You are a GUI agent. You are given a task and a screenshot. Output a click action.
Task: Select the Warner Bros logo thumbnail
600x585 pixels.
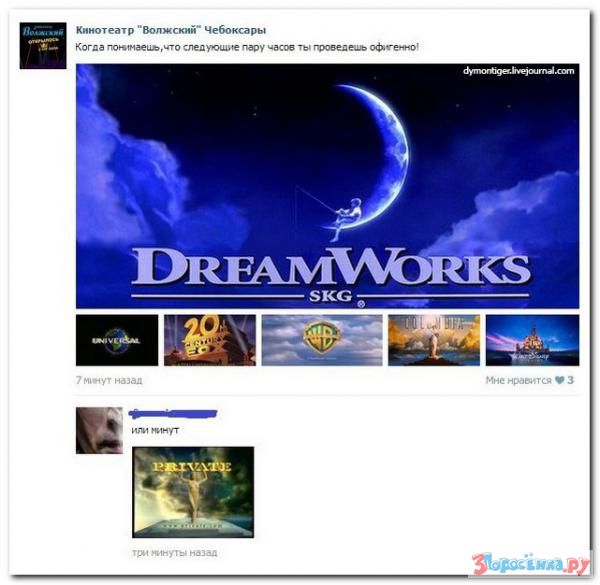321,340
